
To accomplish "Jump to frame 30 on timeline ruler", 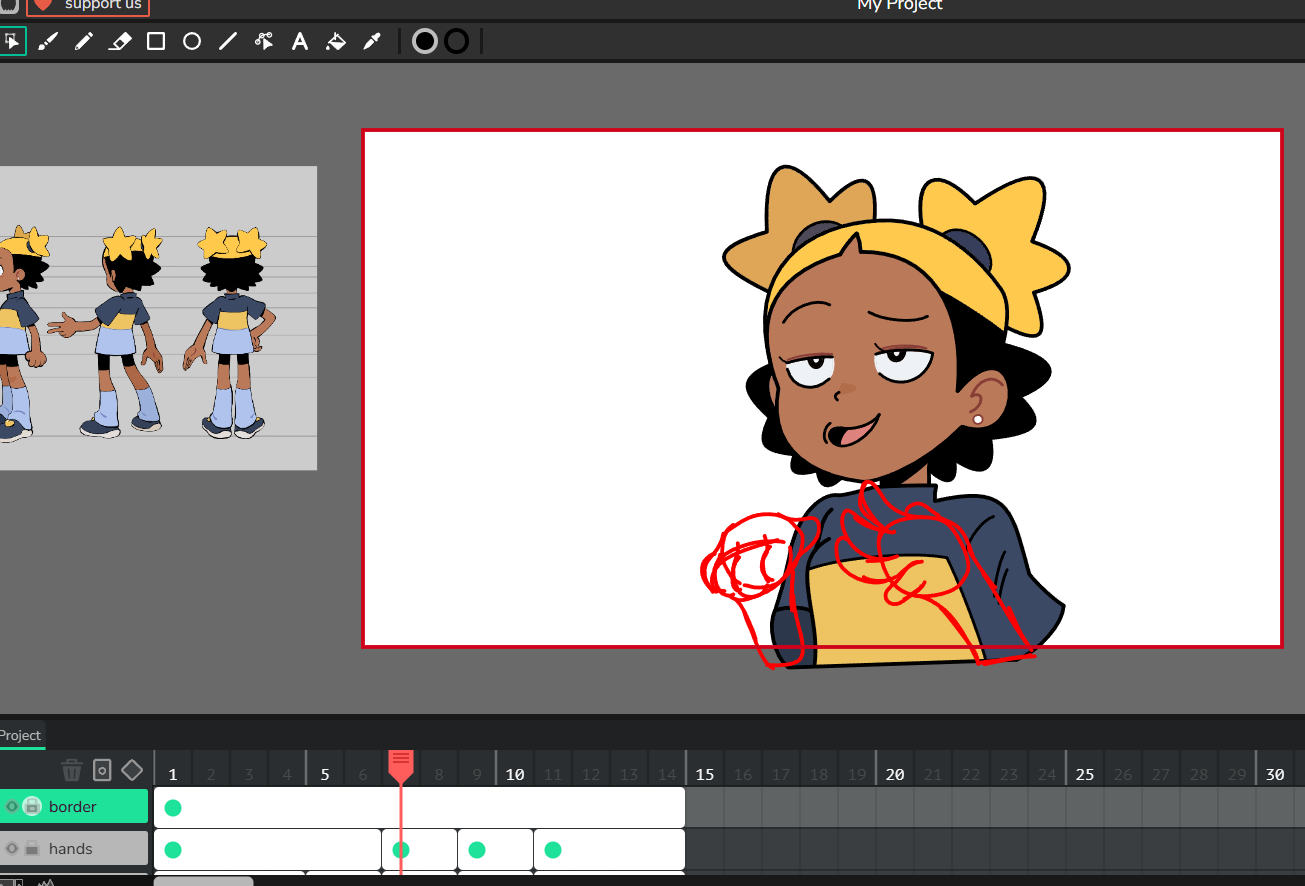I will 1275,774.
